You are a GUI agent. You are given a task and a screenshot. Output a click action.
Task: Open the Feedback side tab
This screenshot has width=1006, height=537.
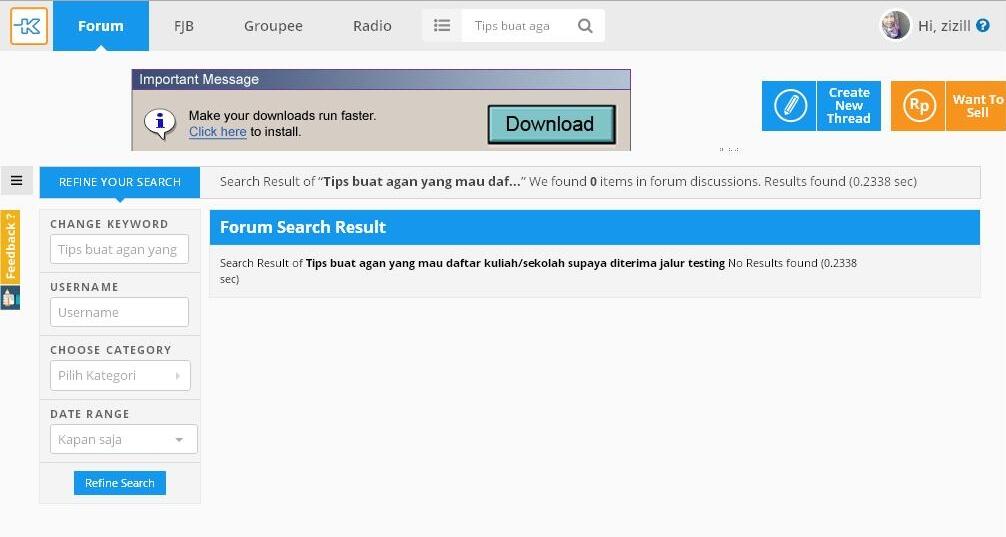pos(10,246)
